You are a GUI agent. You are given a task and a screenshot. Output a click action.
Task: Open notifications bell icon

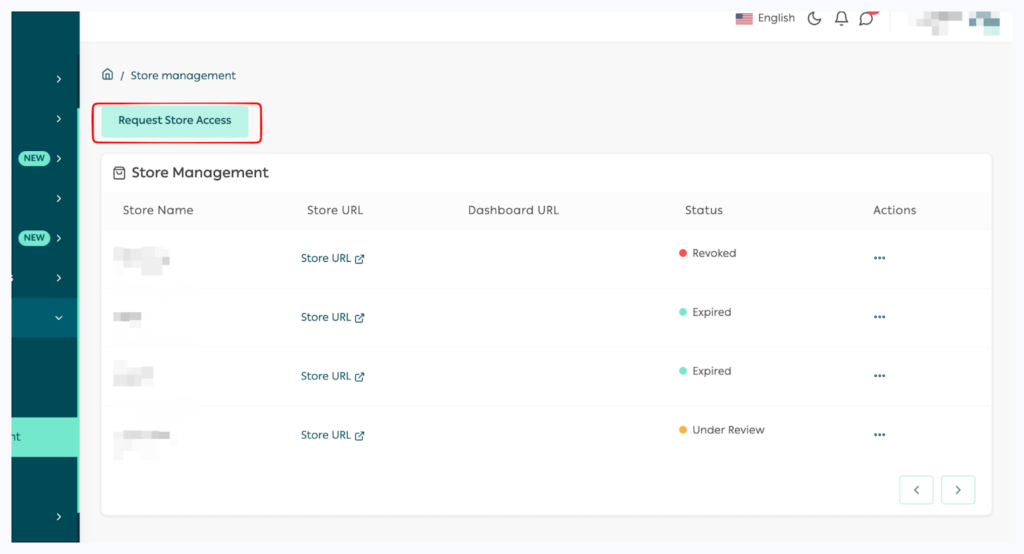click(842, 18)
